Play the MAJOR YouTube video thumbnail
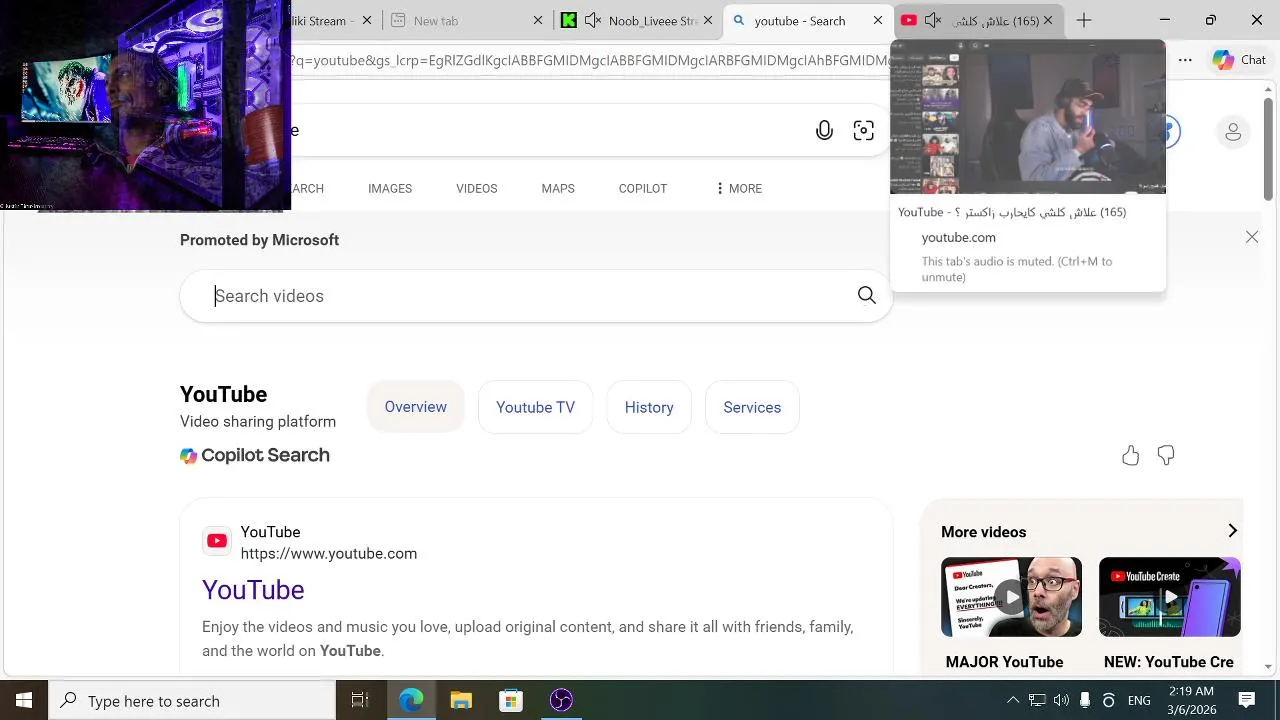 click(x=1011, y=597)
